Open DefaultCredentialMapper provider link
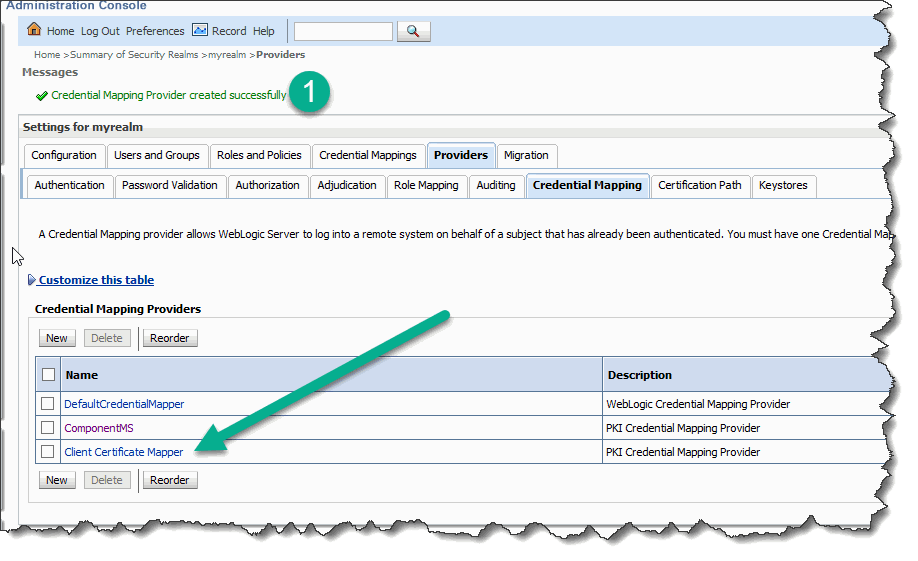The image size is (918, 561). pyautogui.click(x=124, y=404)
